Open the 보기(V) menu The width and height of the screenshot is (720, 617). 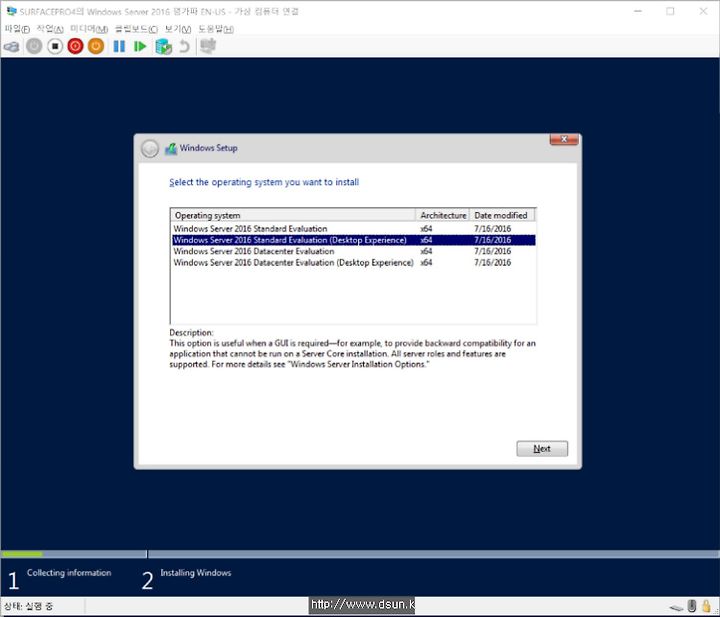click(178, 29)
